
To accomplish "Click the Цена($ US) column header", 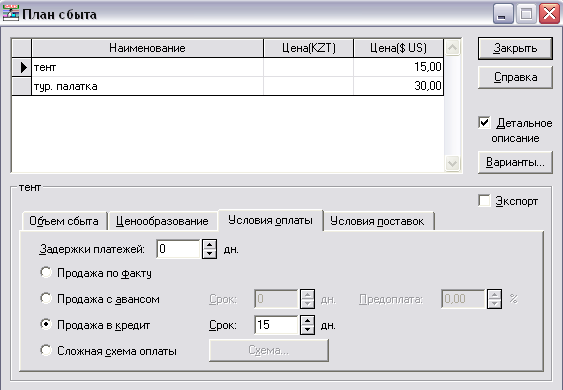I will click(x=398, y=48).
